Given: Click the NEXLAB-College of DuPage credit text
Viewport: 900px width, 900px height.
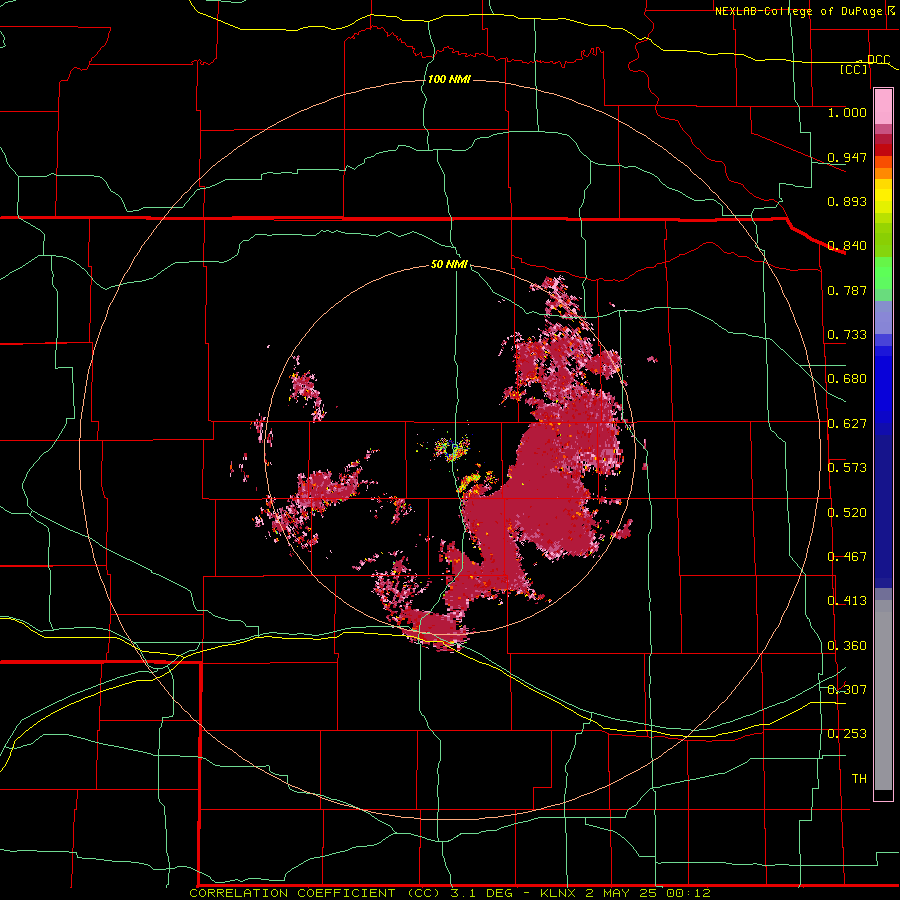Looking at the screenshot, I should pos(798,11).
